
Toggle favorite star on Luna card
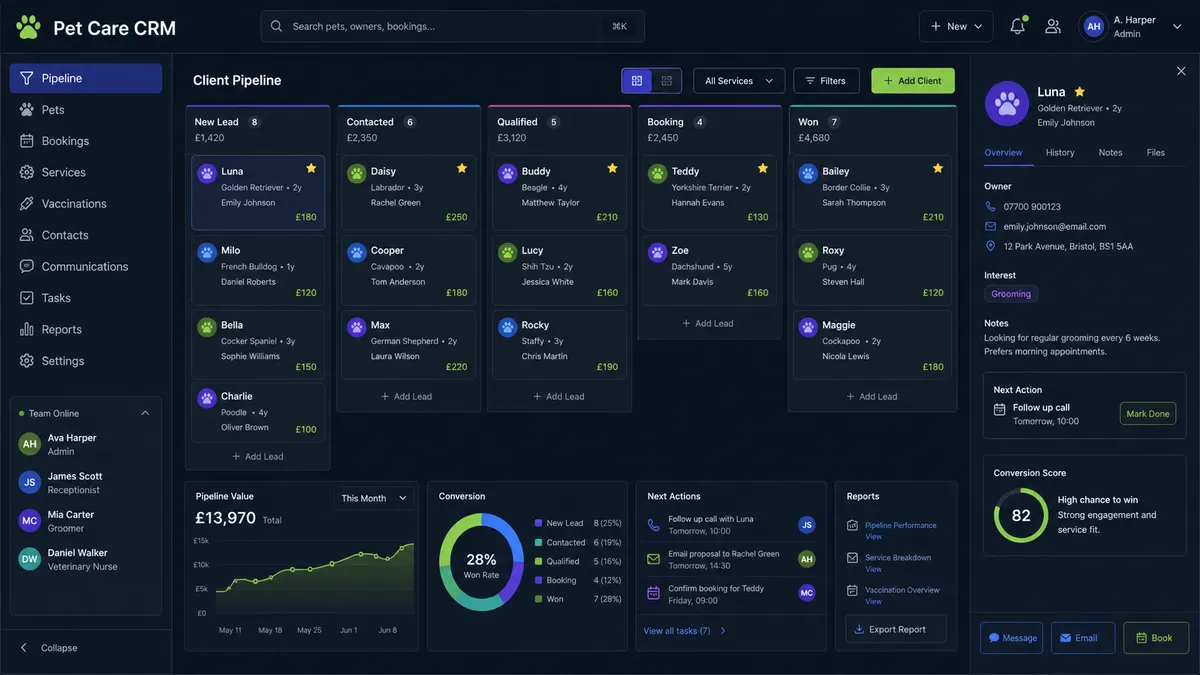pyautogui.click(x=311, y=168)
